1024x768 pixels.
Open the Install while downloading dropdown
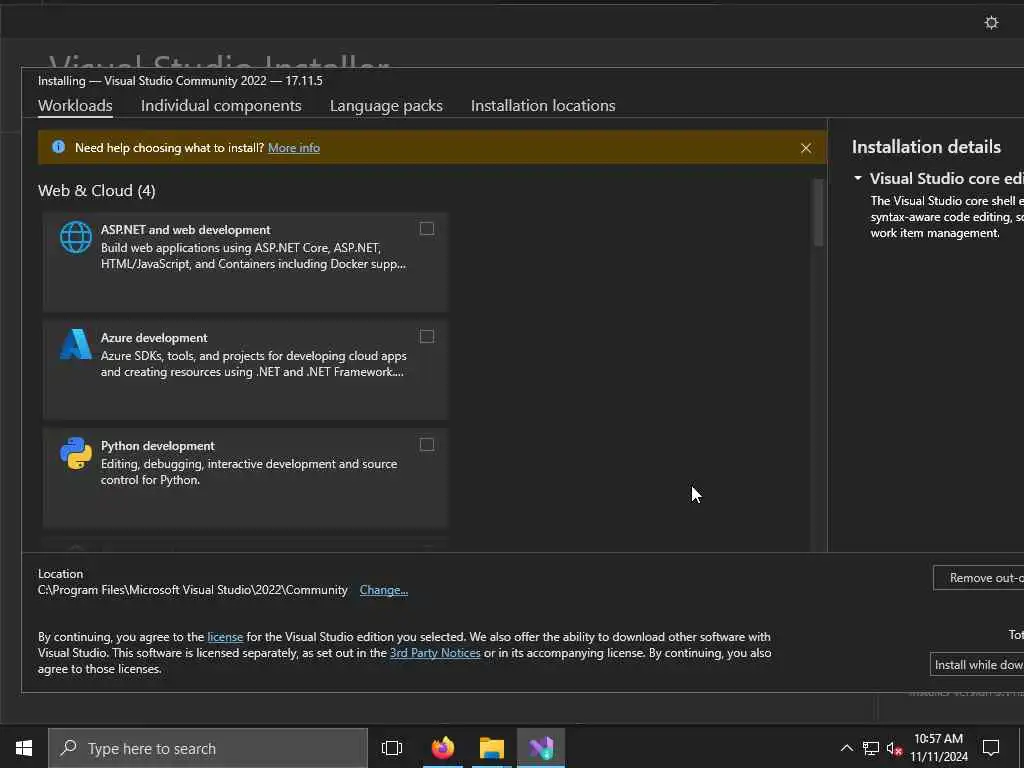click(x=977, y=664)
